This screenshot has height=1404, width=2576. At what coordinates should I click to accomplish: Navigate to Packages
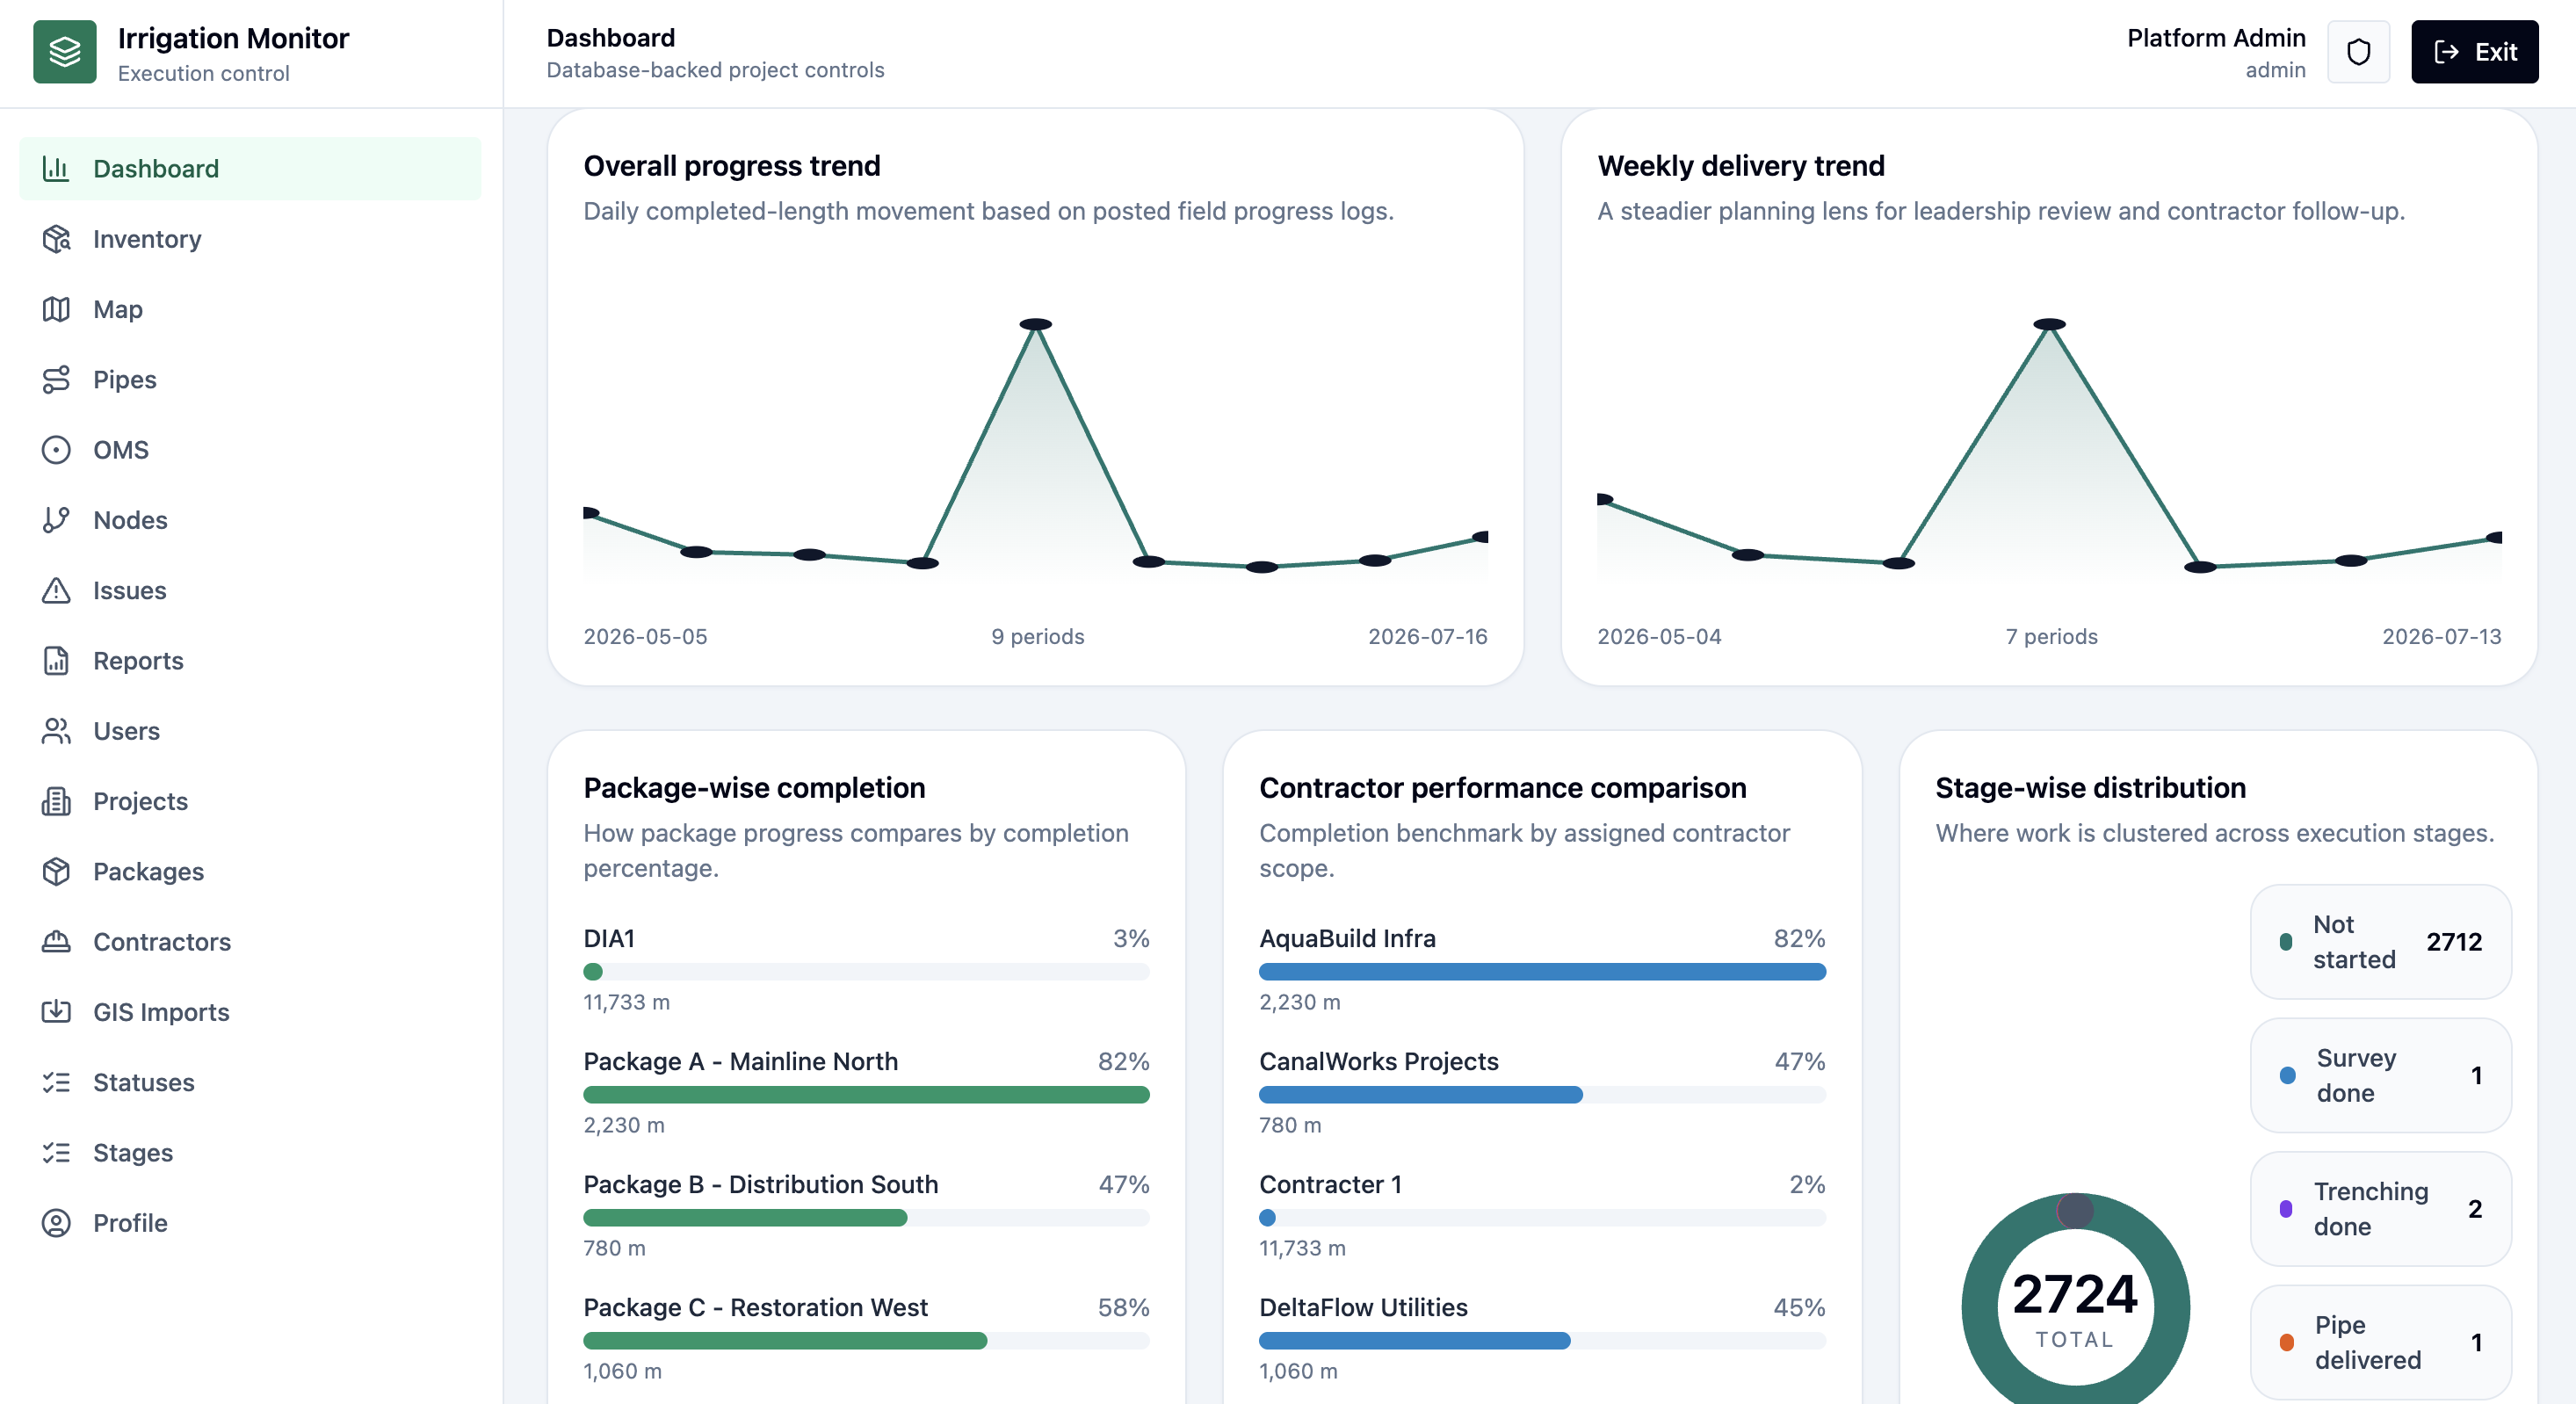pos(250,872)
